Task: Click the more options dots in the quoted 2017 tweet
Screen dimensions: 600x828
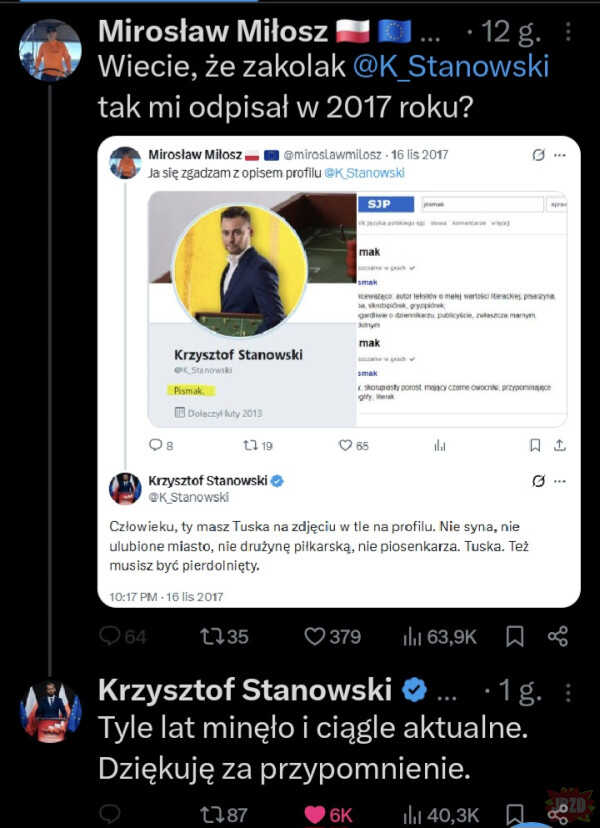Action: [x=560, y=155]
